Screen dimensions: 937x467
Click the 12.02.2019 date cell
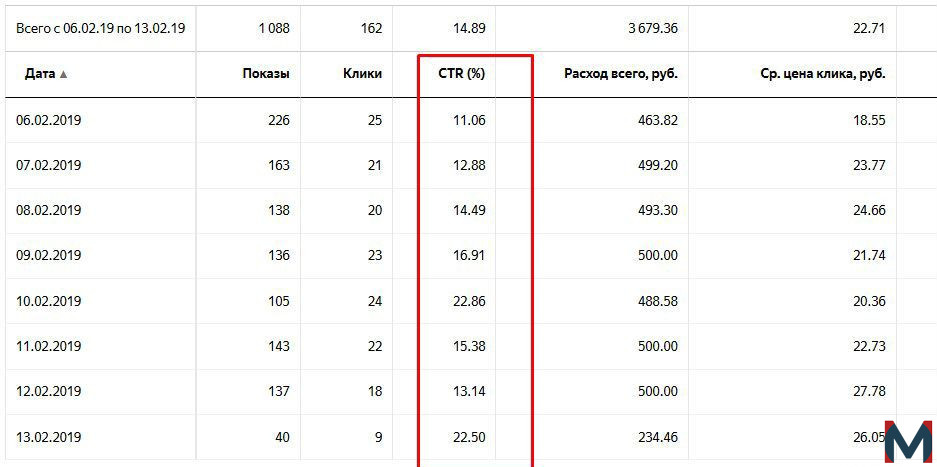click(x=48, y=392)
